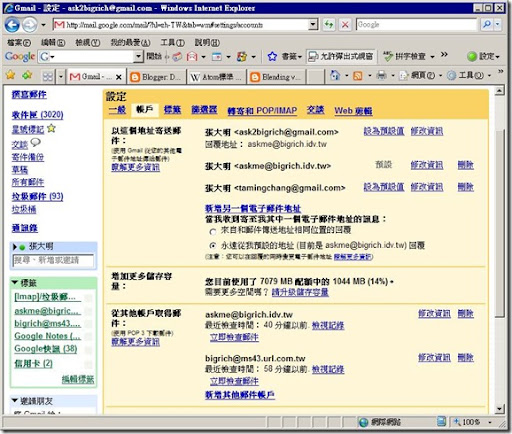Click the Print icon
This screenshot has height=434, width=512.
(381, 76)
